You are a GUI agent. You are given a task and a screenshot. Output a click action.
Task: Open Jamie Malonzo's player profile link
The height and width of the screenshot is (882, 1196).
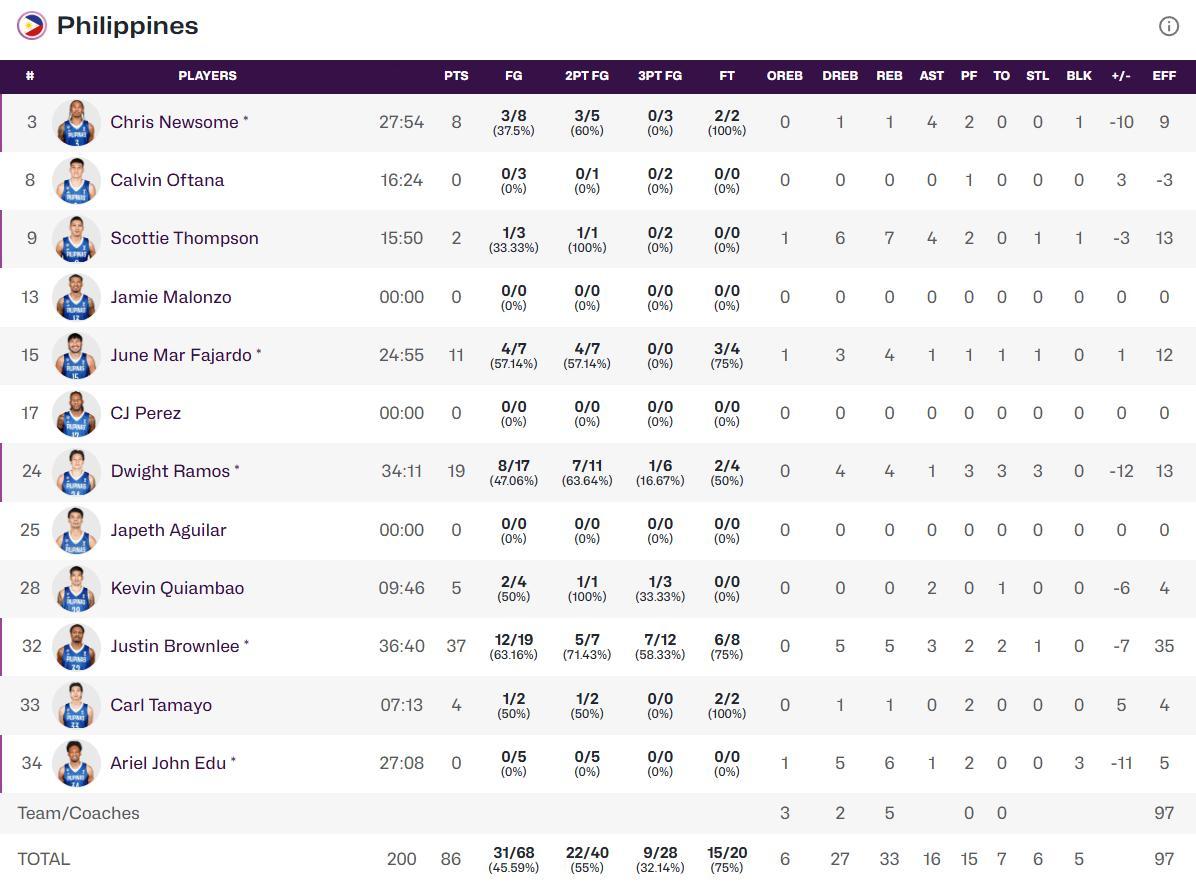pos(171,297)
